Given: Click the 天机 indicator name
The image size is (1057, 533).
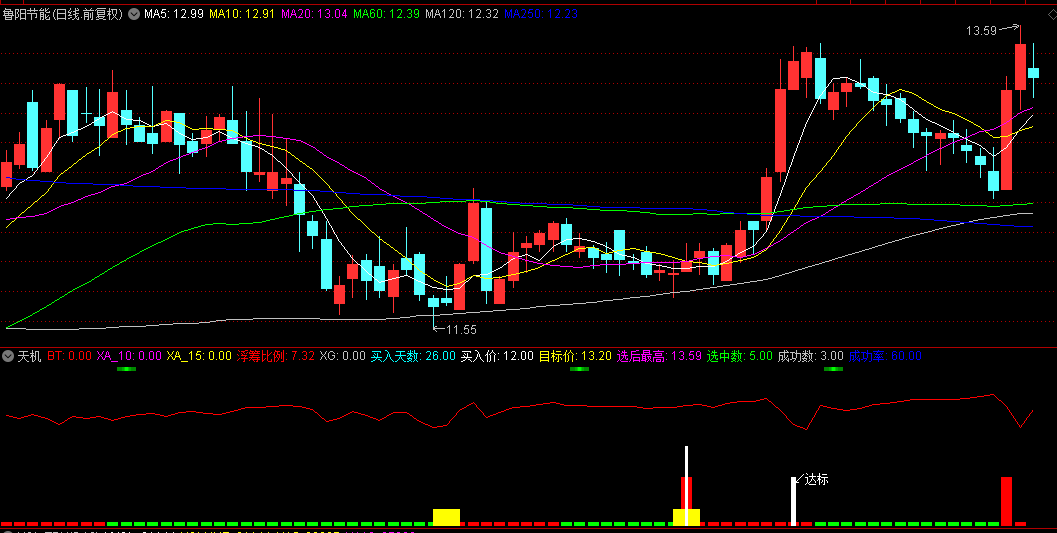Looking at the screenshot, I should pos(29,356).
